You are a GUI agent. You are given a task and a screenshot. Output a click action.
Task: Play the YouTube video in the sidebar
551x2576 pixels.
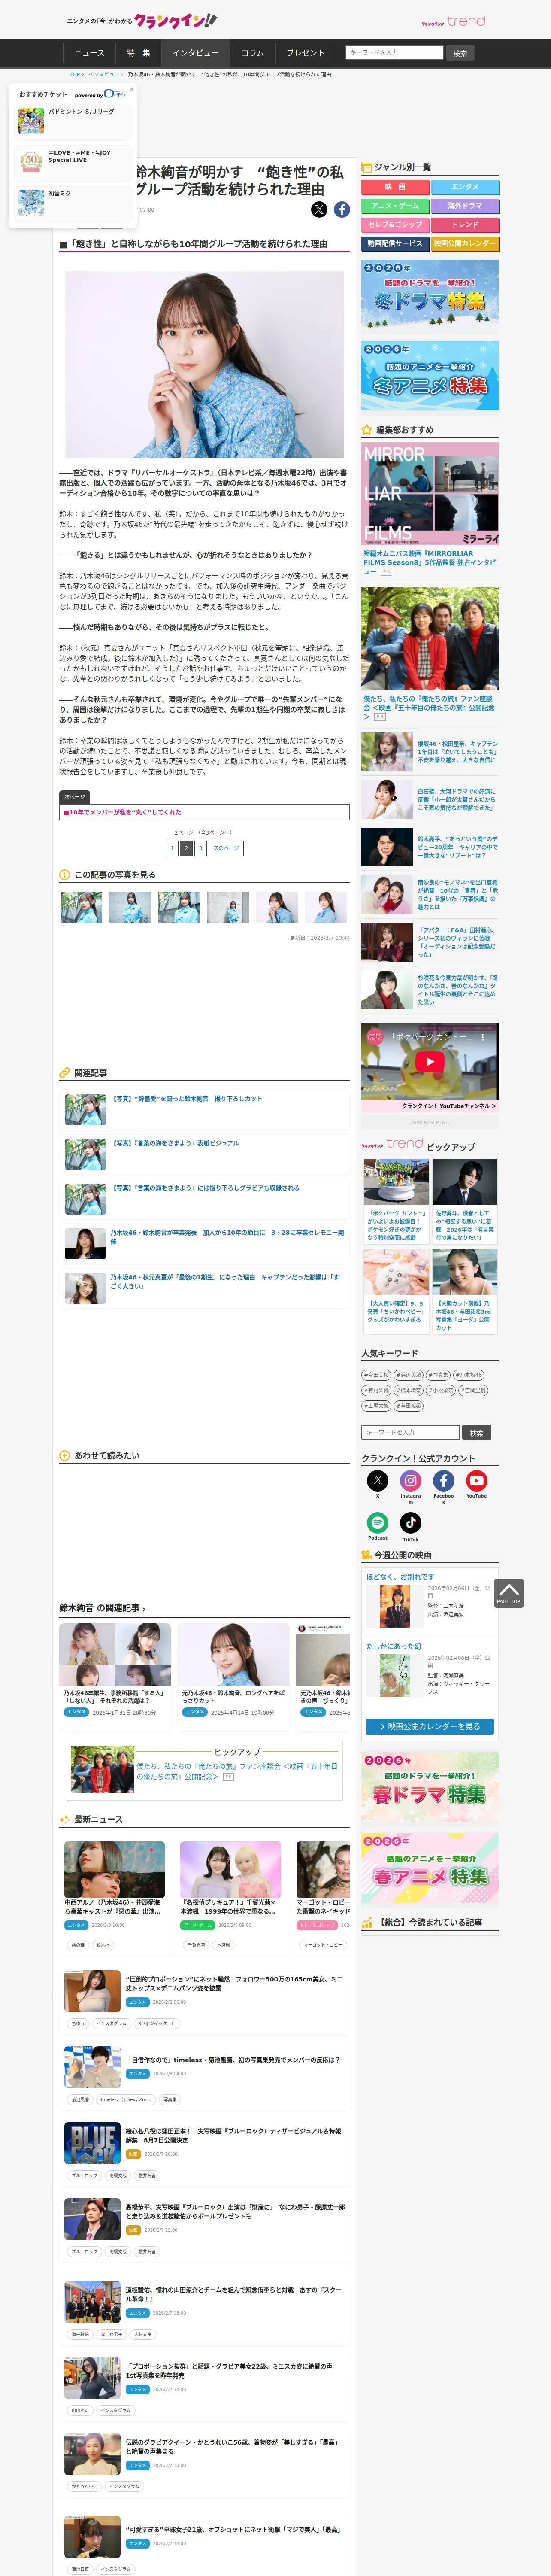430,1062
